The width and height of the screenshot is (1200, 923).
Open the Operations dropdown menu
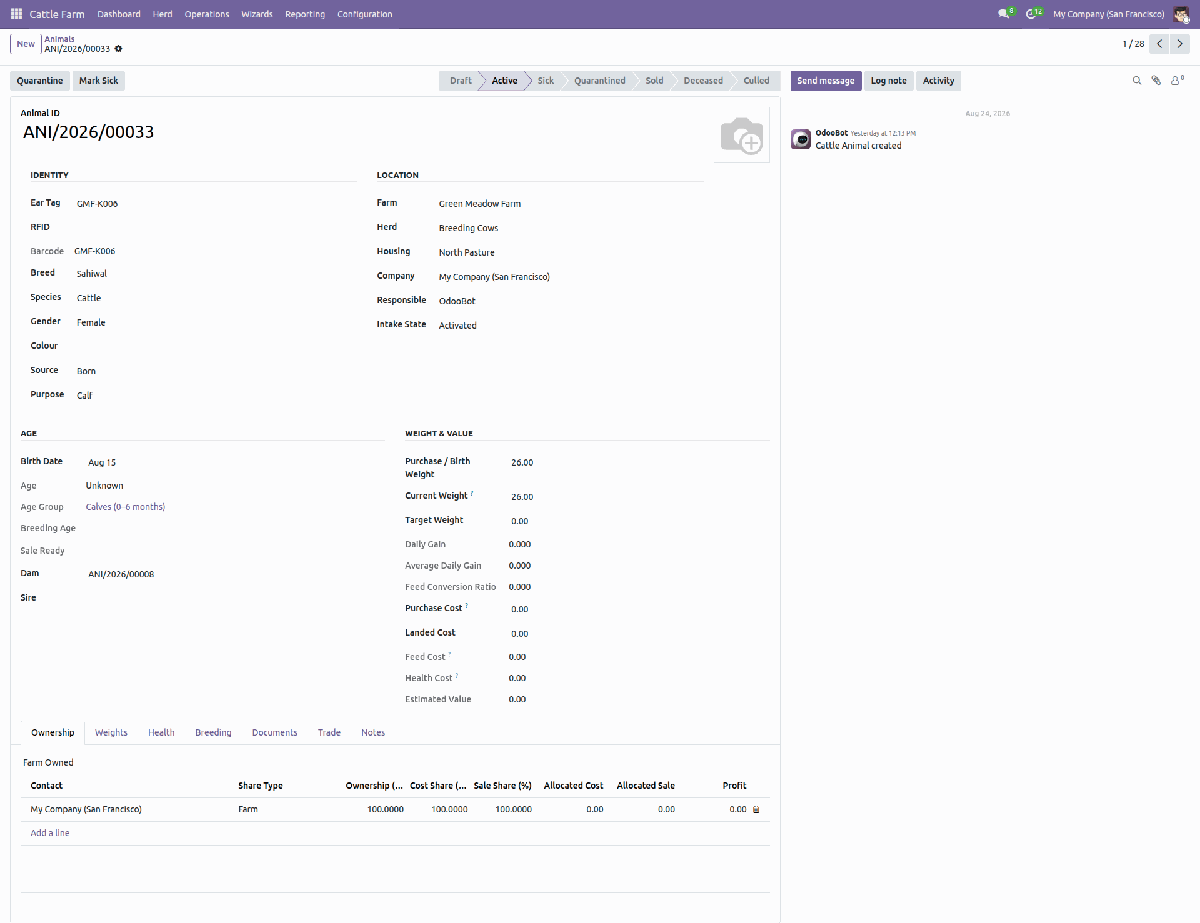(x=207, y=14)
